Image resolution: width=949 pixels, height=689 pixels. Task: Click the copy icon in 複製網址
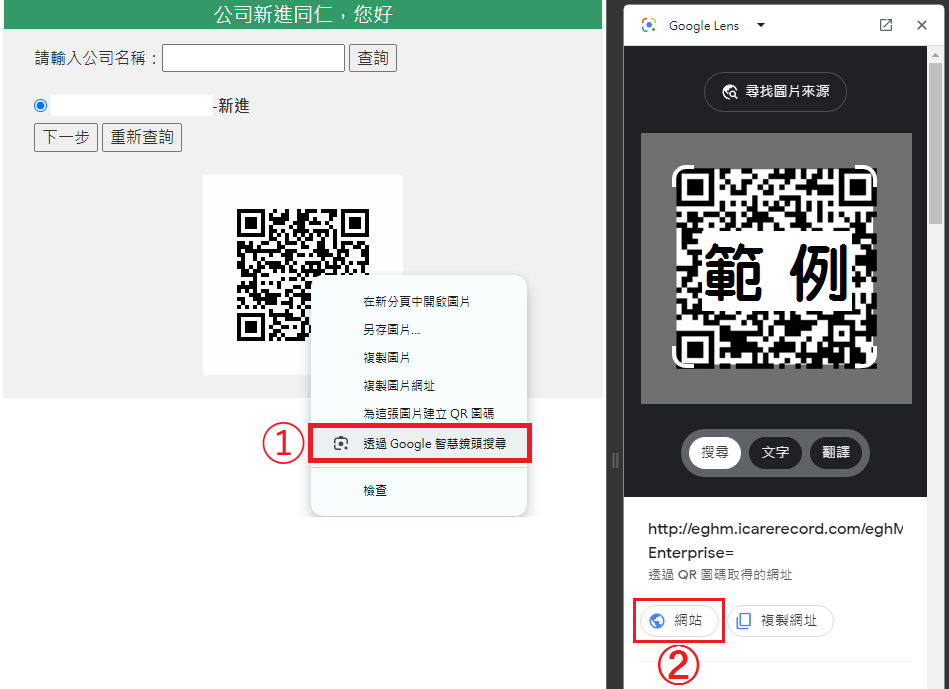coord(744,621)
